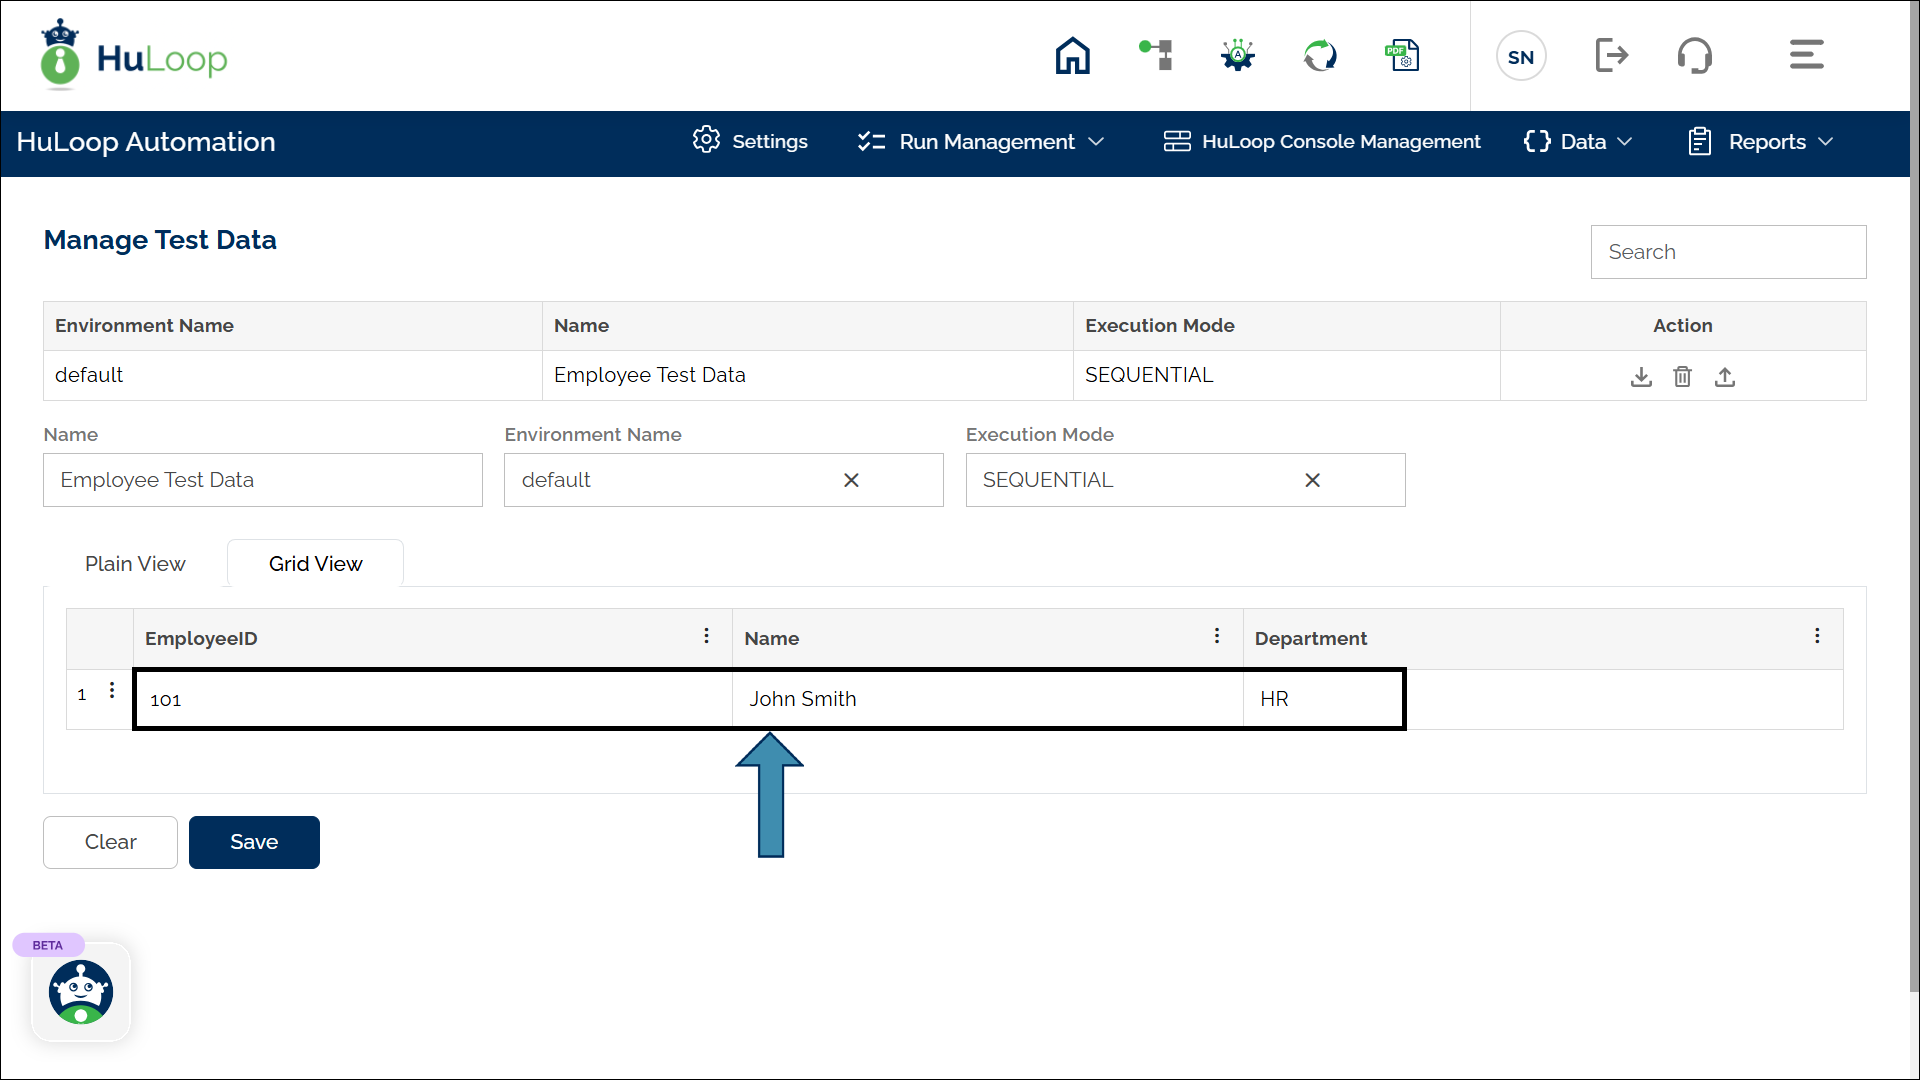Open the workflow diagram icon

1156,55
